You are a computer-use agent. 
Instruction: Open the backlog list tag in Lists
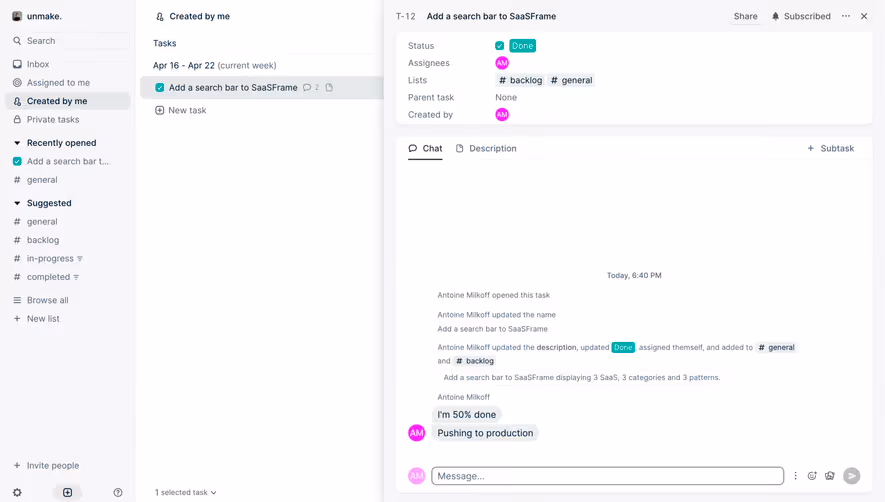(520, 80)
